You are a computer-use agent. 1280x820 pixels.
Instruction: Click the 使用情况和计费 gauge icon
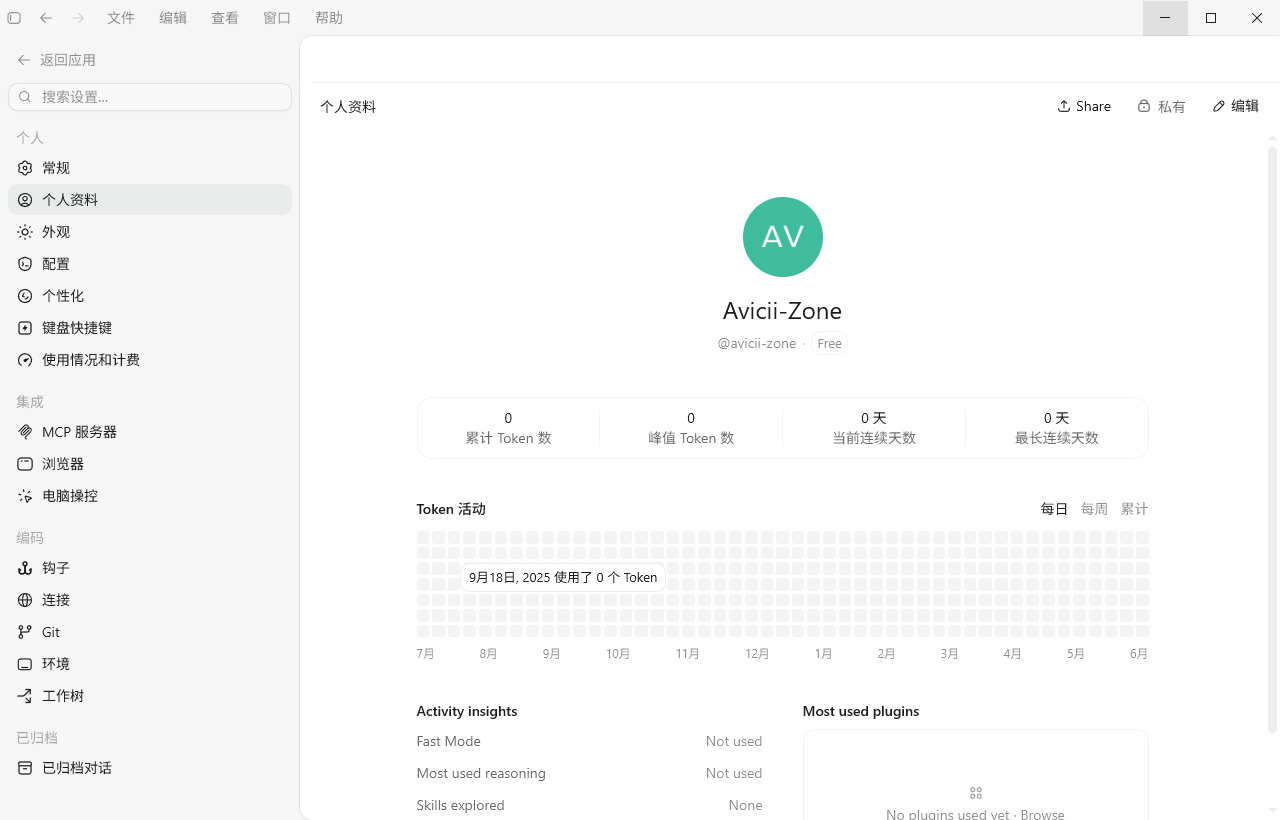25,360
